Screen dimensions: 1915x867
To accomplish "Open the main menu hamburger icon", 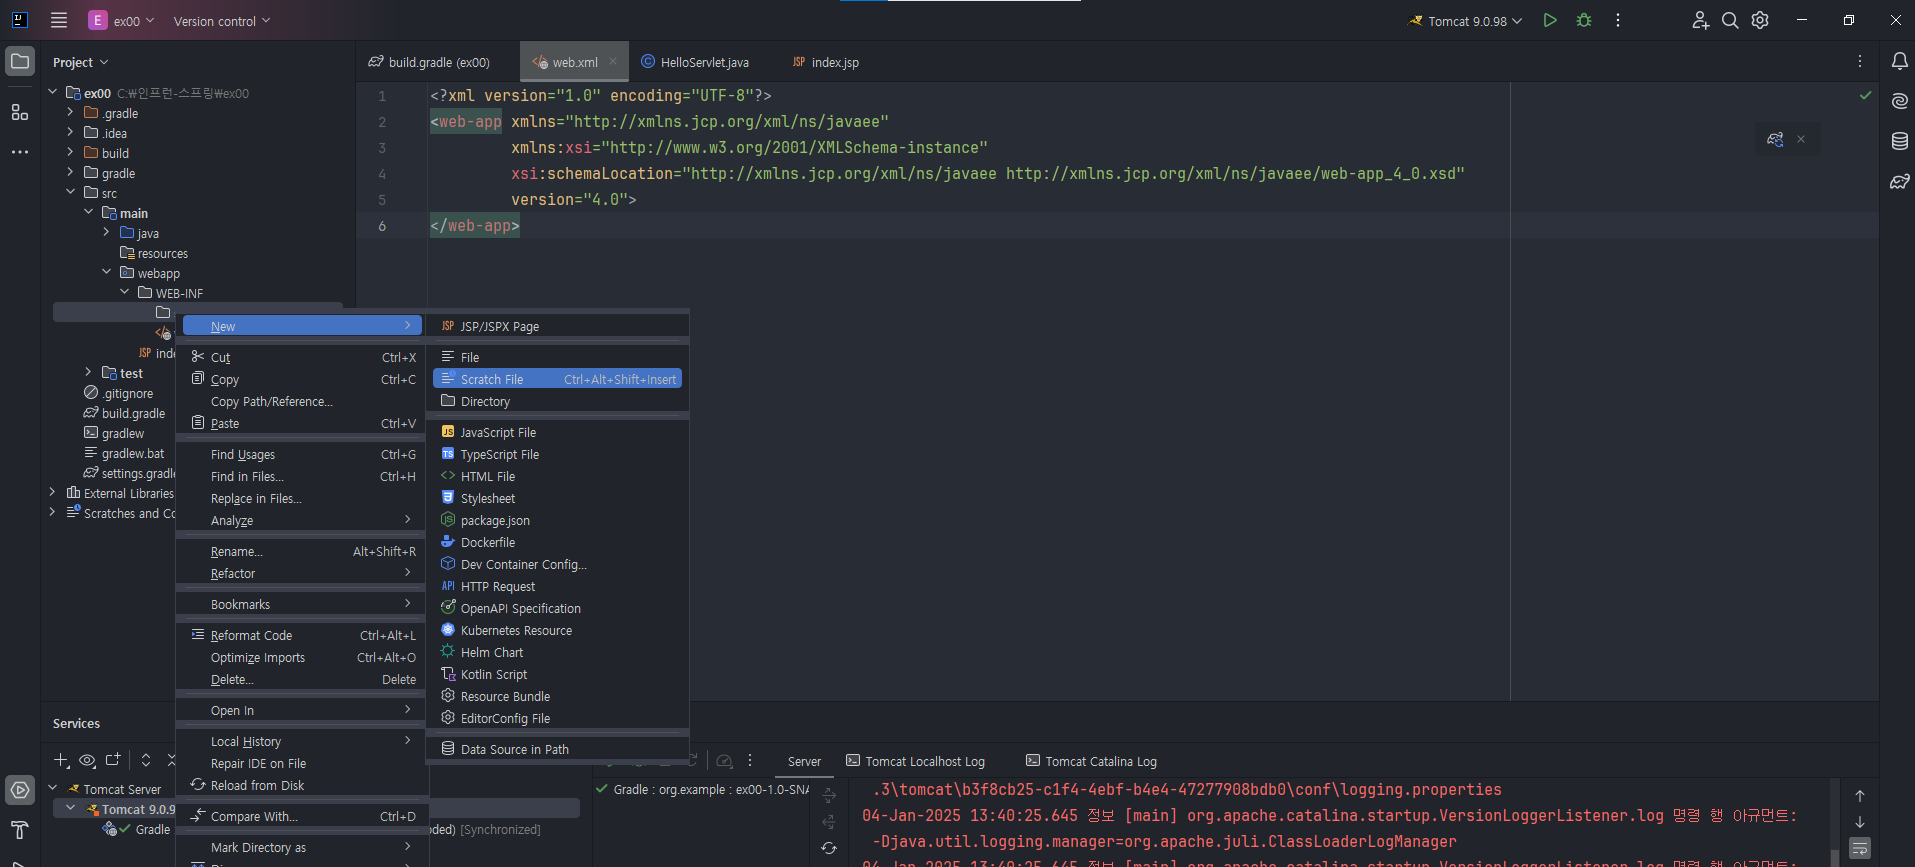I will pyautogui.click(x=59, y=20).
